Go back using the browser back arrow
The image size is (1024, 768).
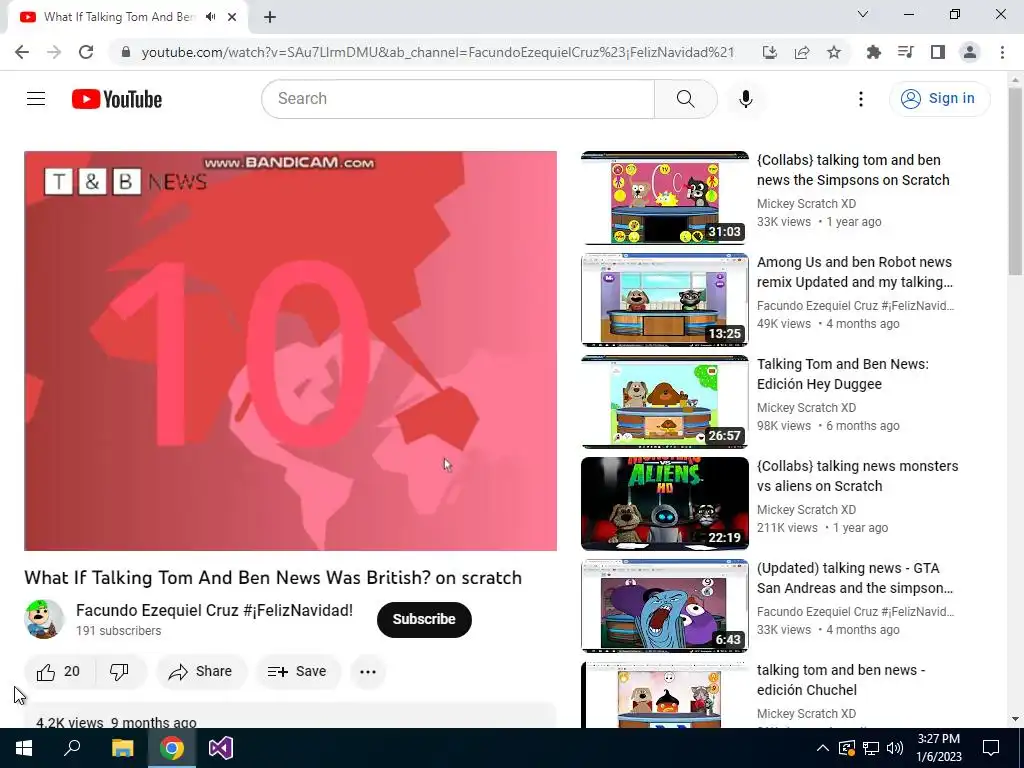22,52
